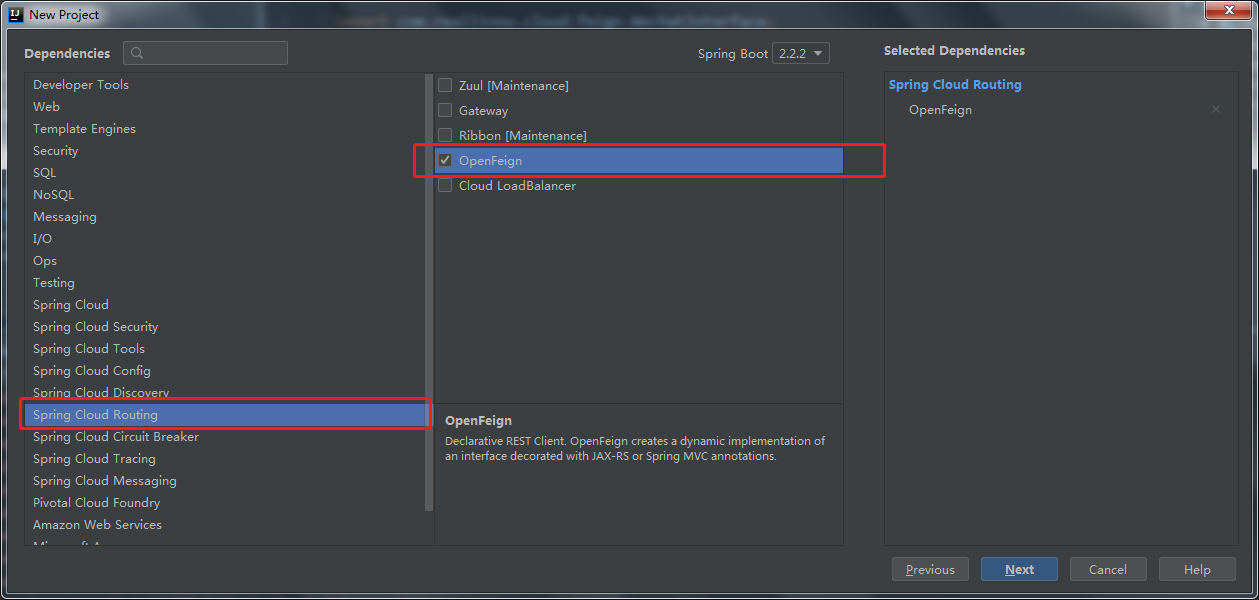1259x600 pixels.
Task: Remove OpenFeign using the x icon
Action: (x=1216, y=110)
